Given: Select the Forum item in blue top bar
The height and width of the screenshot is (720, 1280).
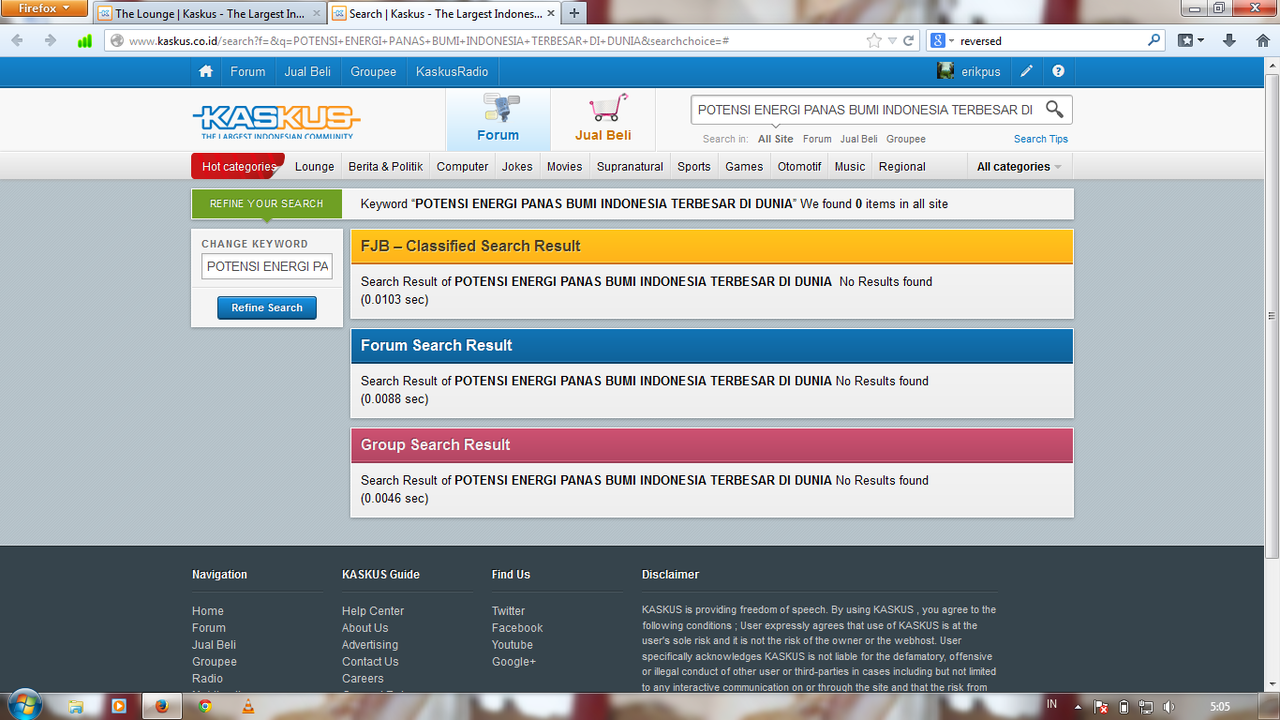Looking at the screenshot, I should tap(248, 72).
